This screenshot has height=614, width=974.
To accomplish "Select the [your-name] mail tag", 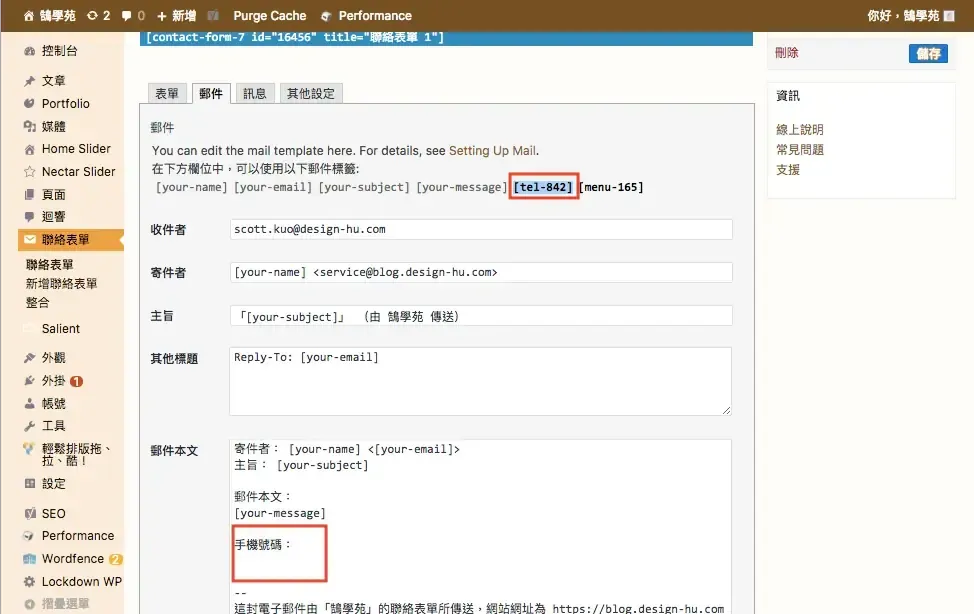I will (192, 187).
